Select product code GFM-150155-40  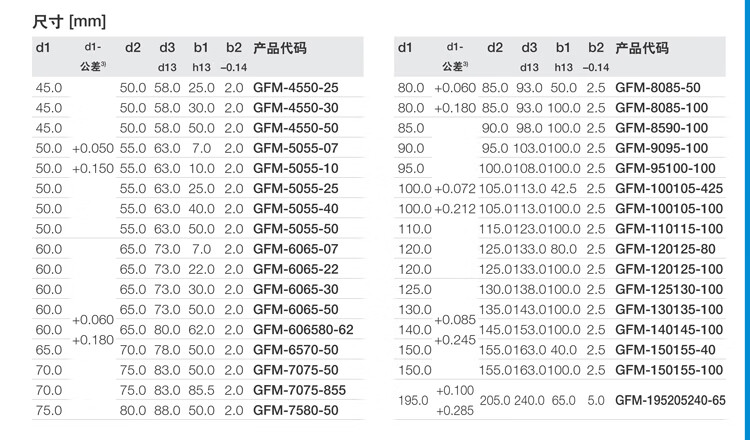[x=664, y=349]
